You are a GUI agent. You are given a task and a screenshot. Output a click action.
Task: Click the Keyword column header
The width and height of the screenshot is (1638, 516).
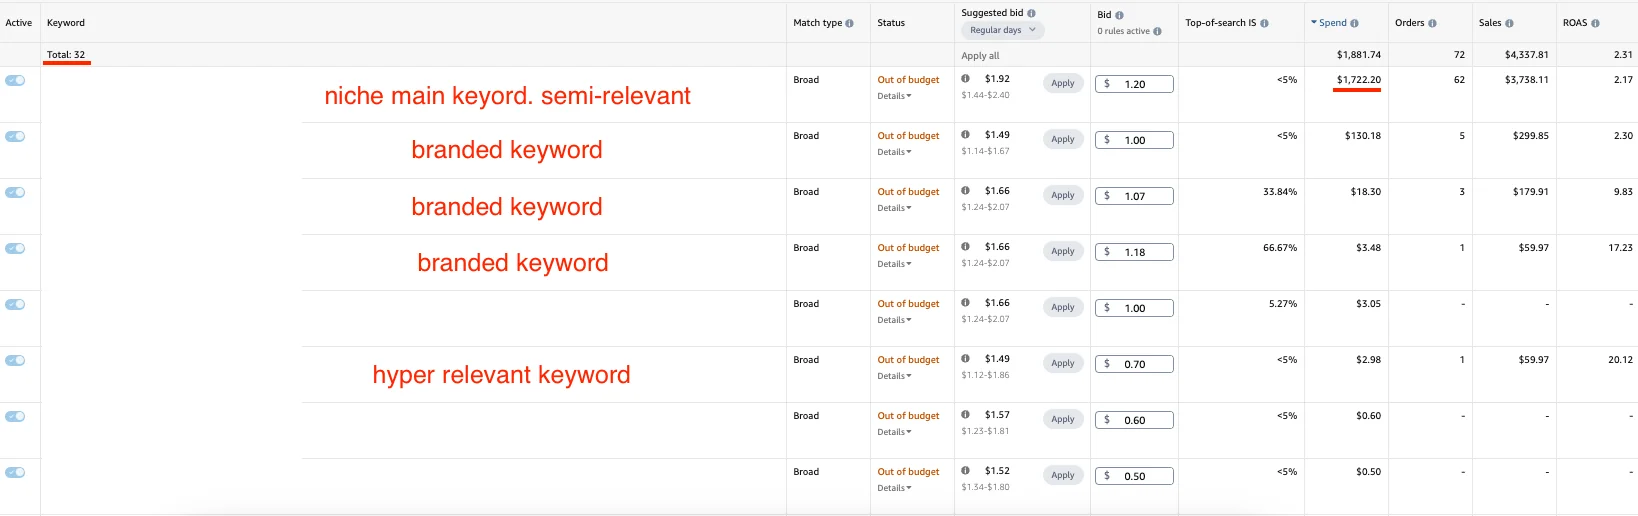(66, 23)
